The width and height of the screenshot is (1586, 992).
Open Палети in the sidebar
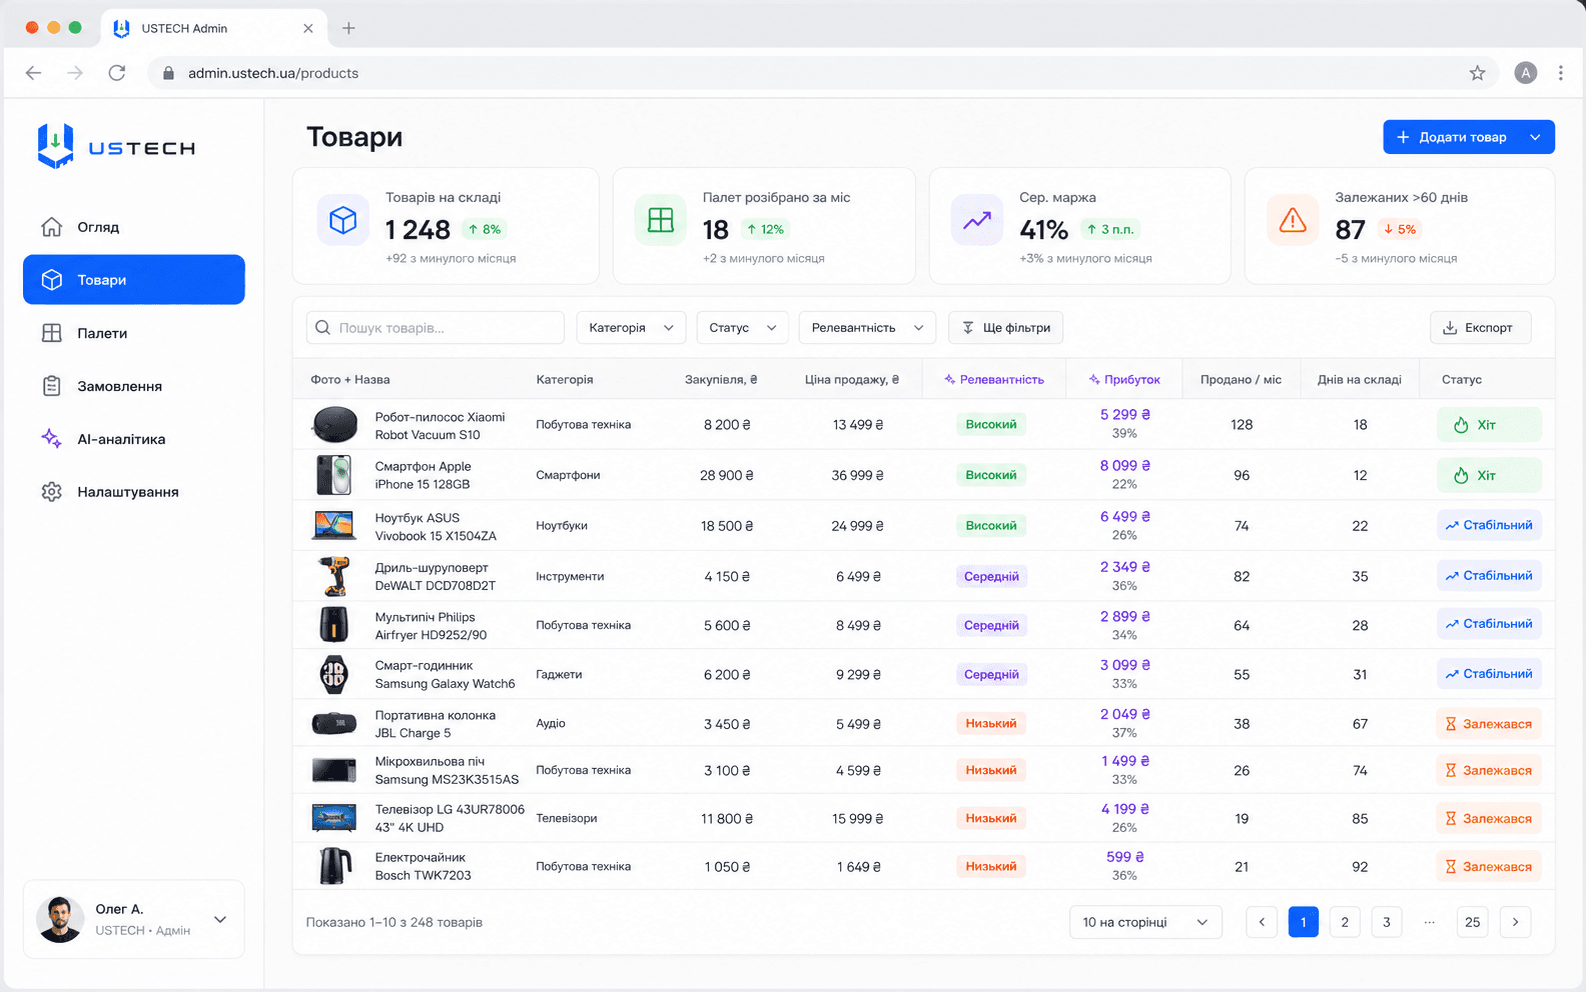coord(134,333)
